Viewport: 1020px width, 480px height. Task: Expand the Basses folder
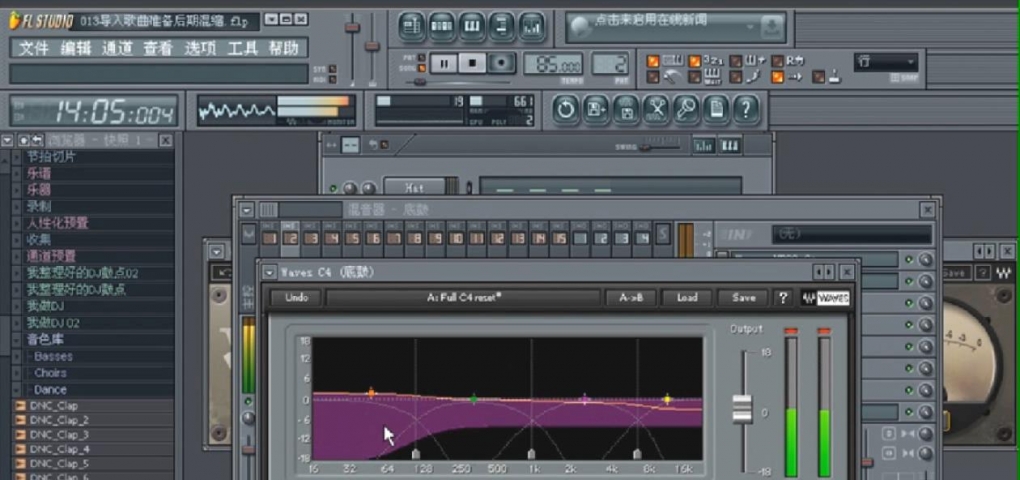pyautogui.click(x=17, y=356)
